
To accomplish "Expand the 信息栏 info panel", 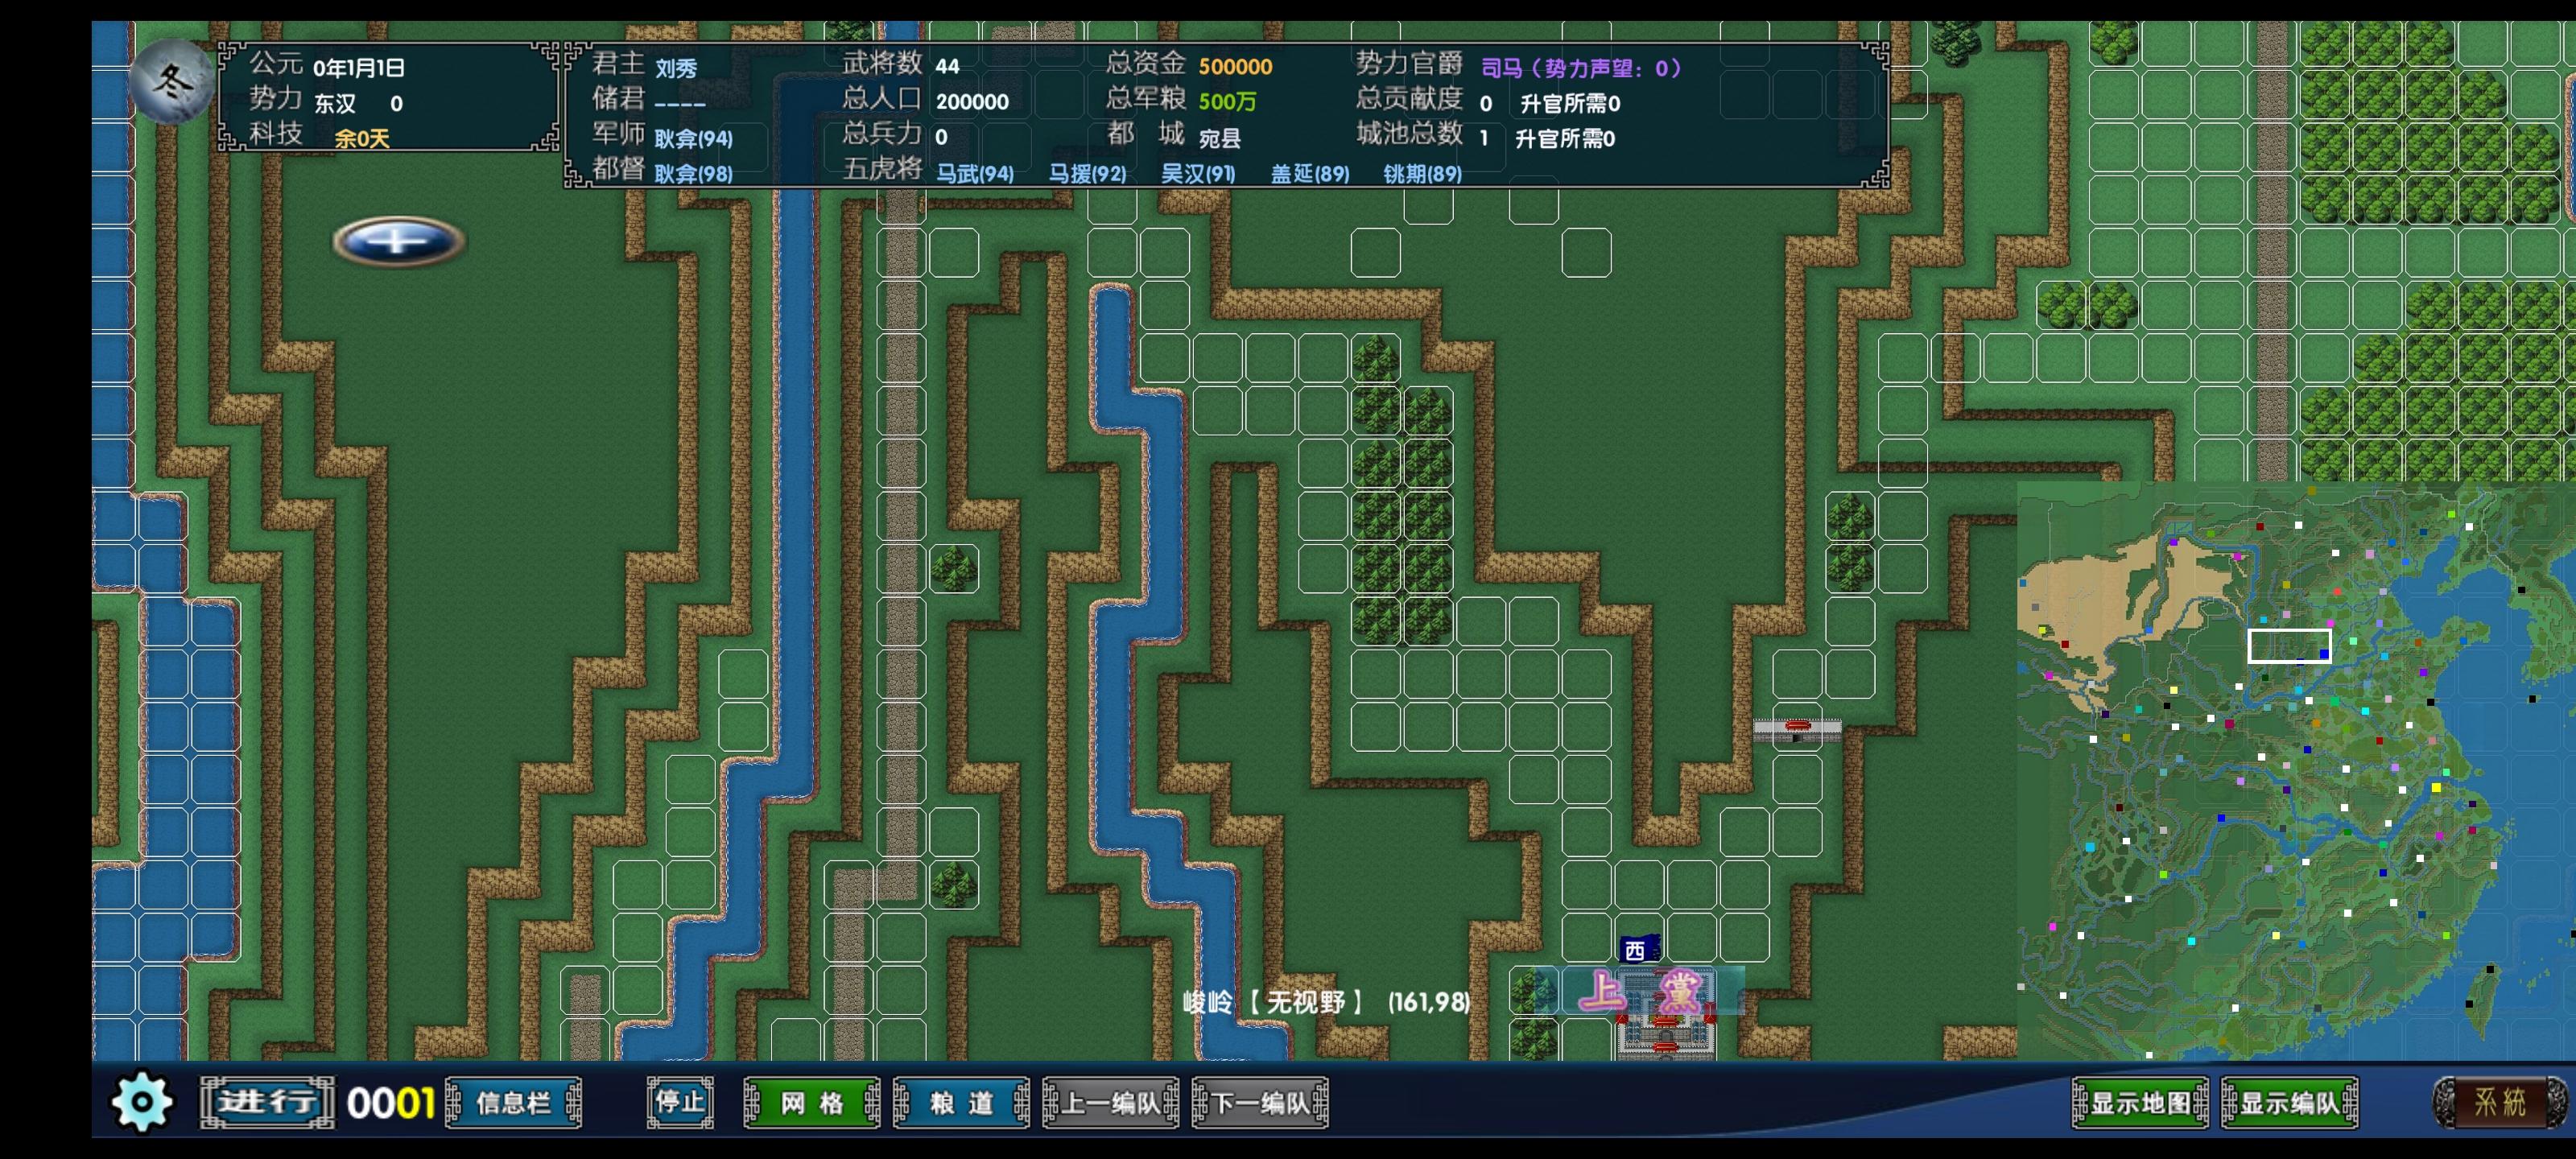I will pyautogui.click(x=513, y=1103).
